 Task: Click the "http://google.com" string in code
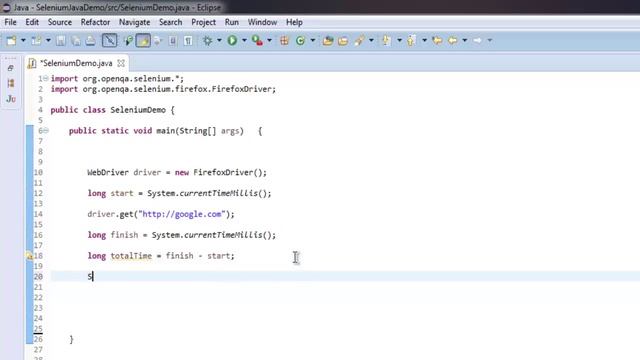182,214
